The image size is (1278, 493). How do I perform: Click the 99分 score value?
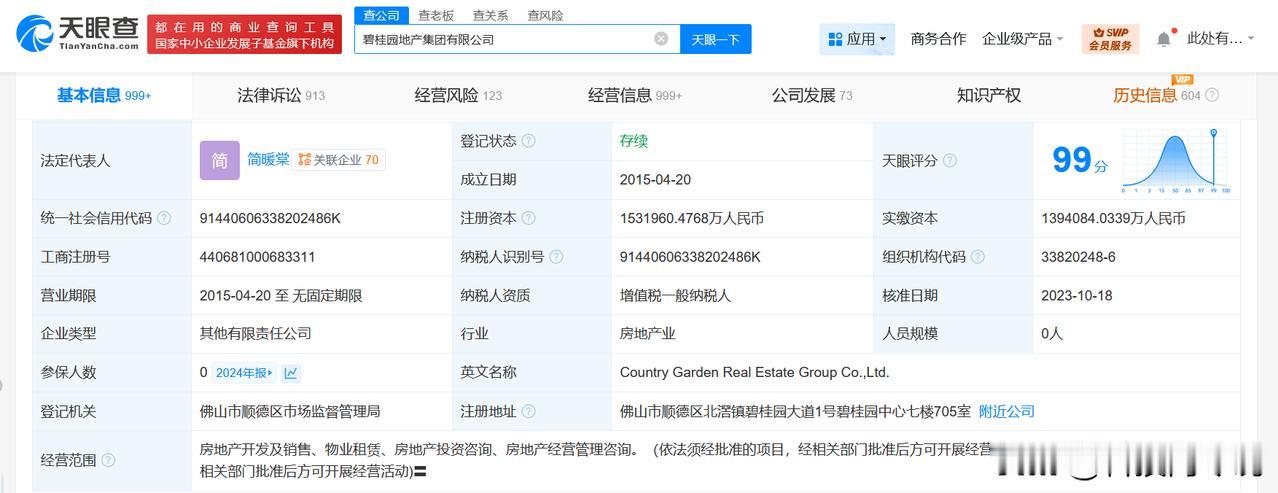[x=1079, y=160]
